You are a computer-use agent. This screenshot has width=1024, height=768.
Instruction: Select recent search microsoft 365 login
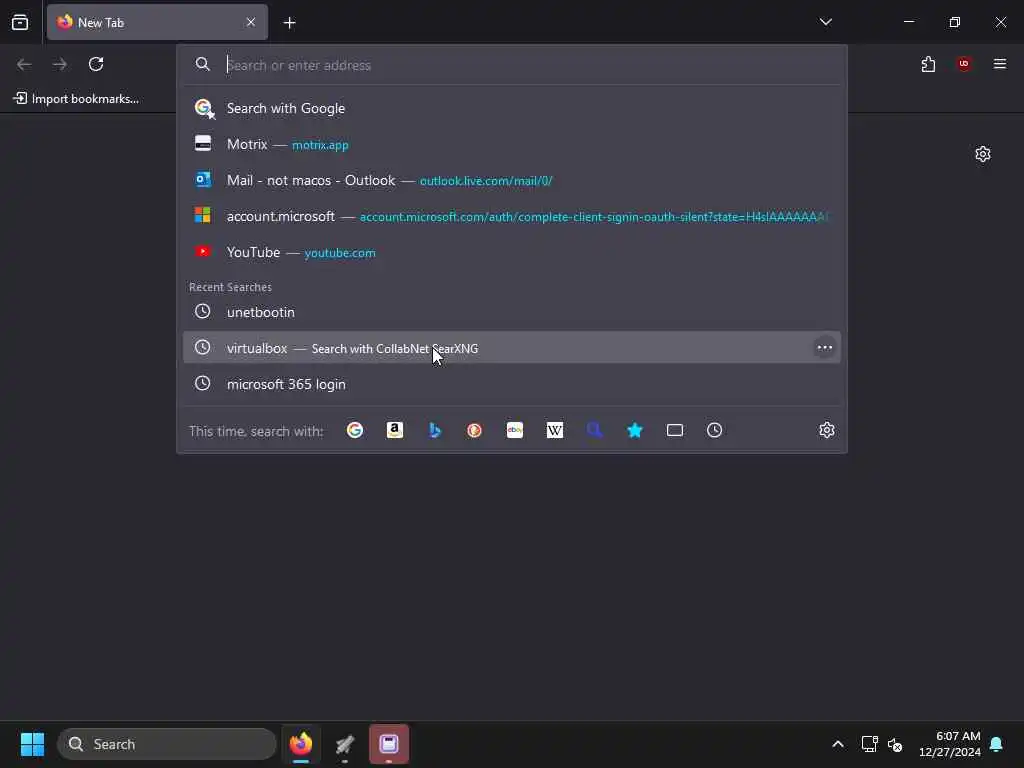[x=512, y=384]
